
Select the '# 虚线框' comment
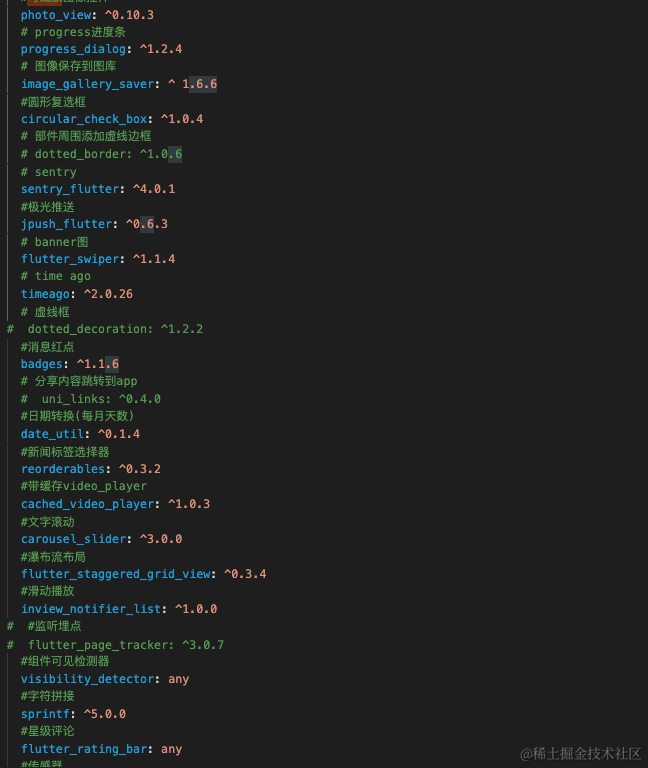45,312
